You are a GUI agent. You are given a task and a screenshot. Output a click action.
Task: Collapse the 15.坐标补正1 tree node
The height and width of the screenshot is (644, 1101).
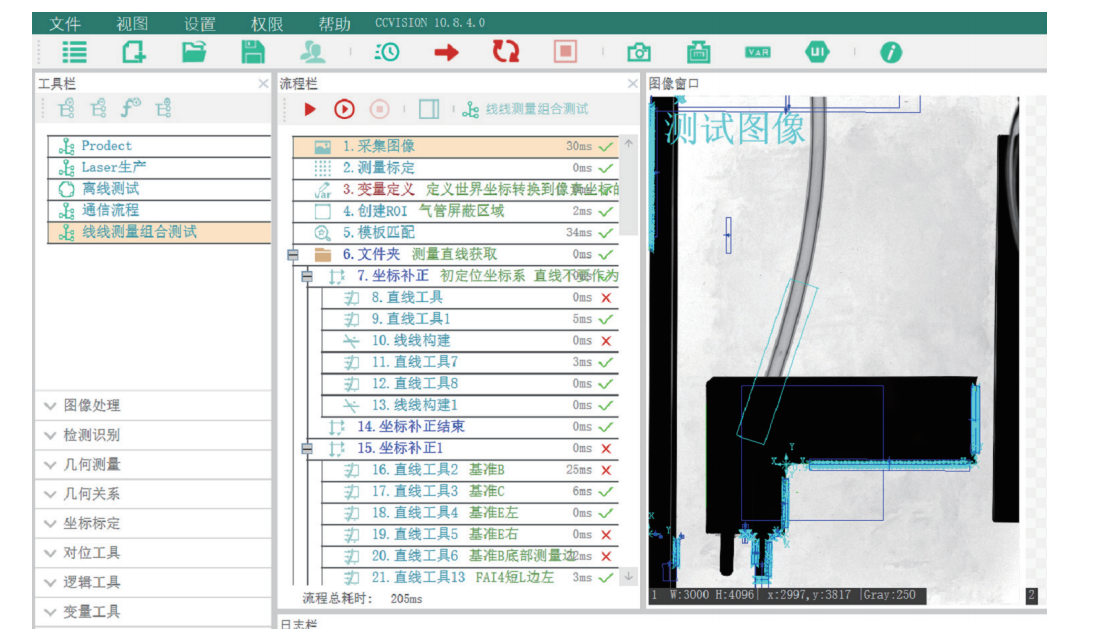click(307, 449)
